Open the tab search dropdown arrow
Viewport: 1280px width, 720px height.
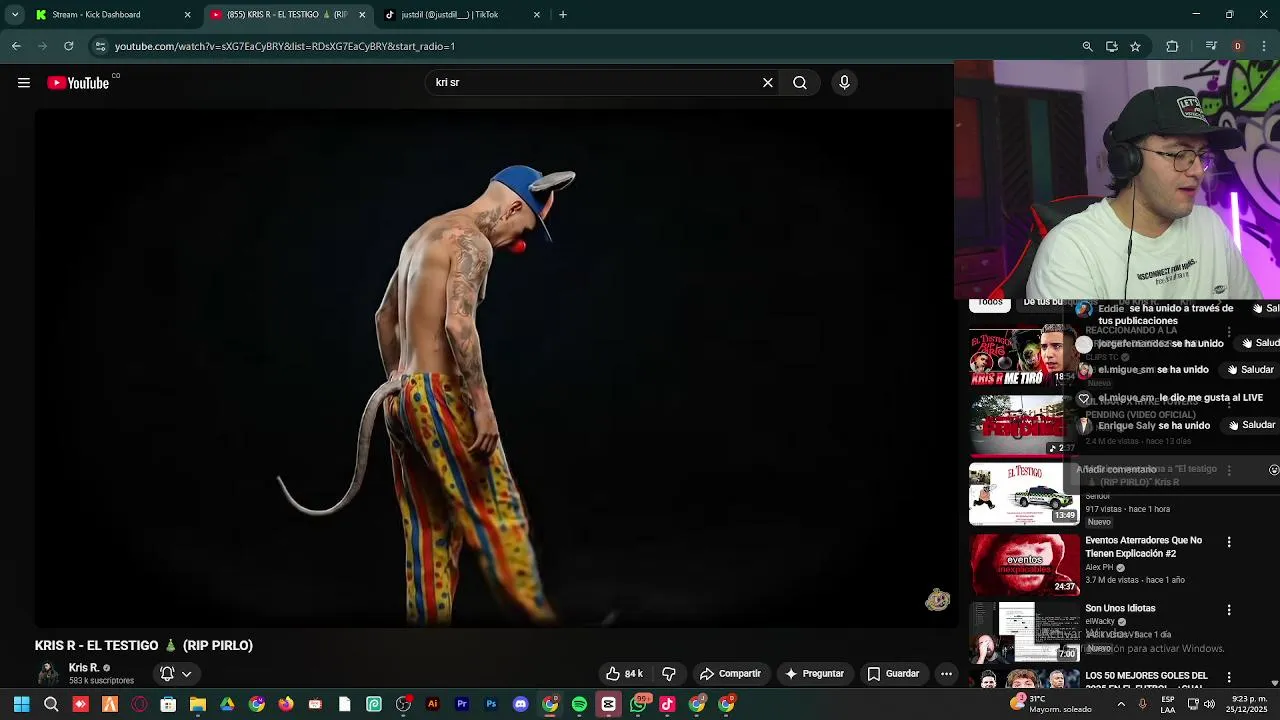click(x=15, y=15)
